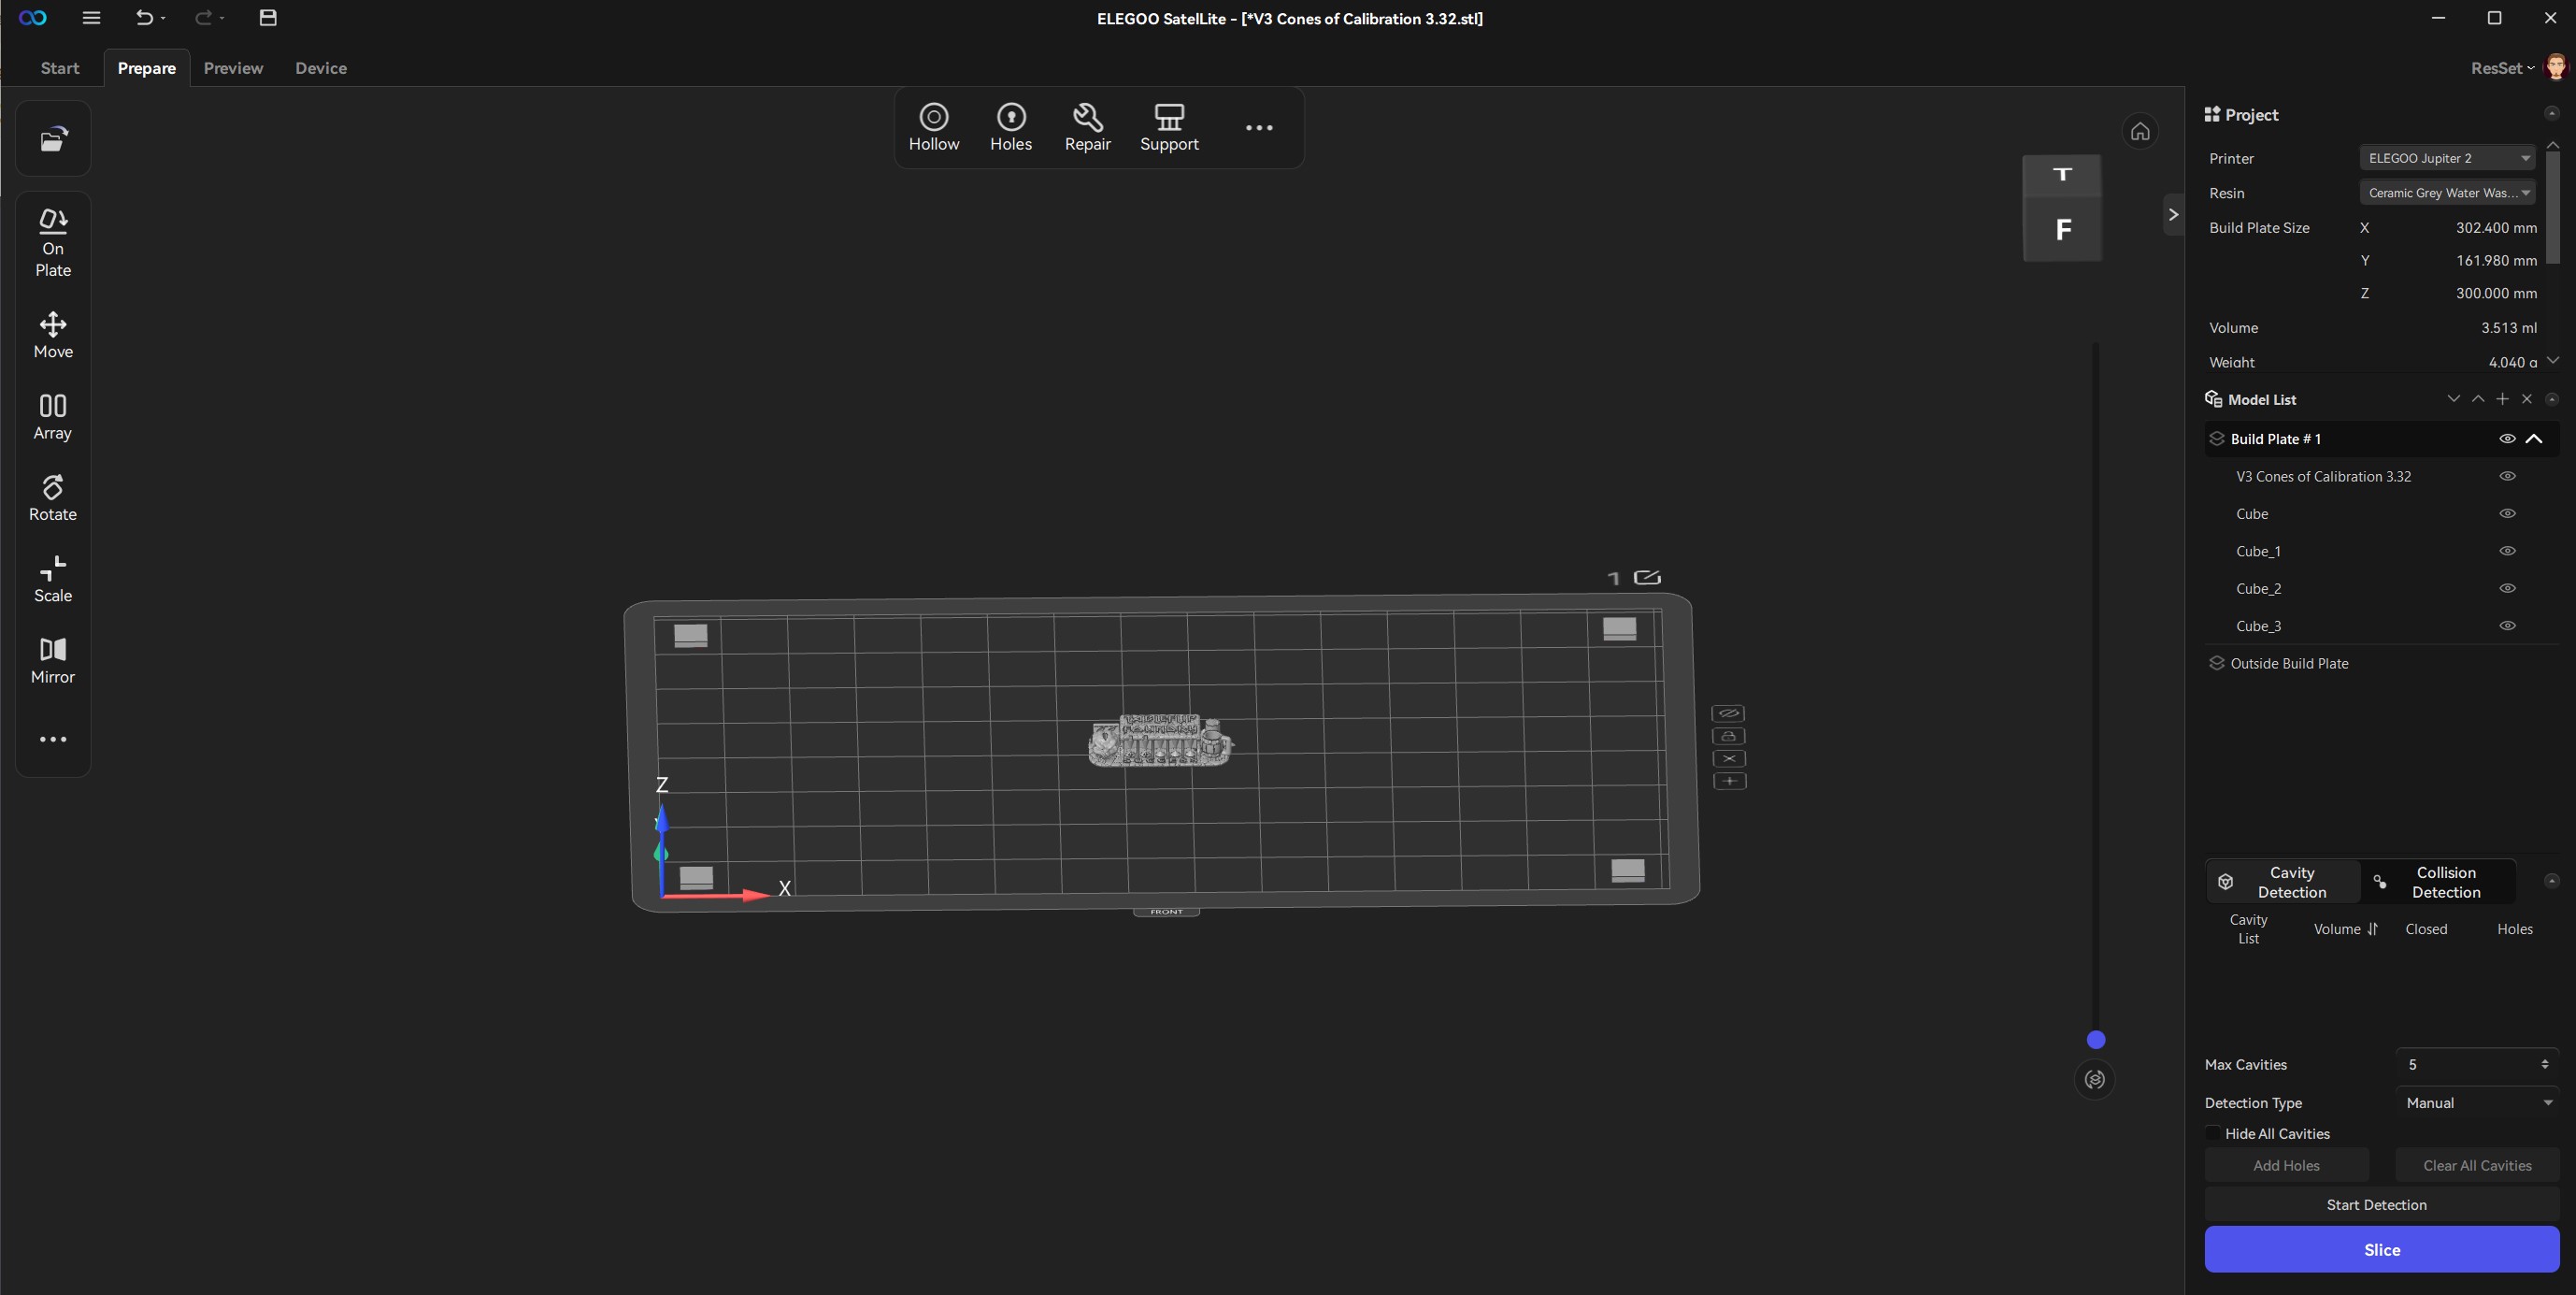This screenshot has height=1295, width=2576.
Task: Select the Rotate tool
Action: pos(53,498)
